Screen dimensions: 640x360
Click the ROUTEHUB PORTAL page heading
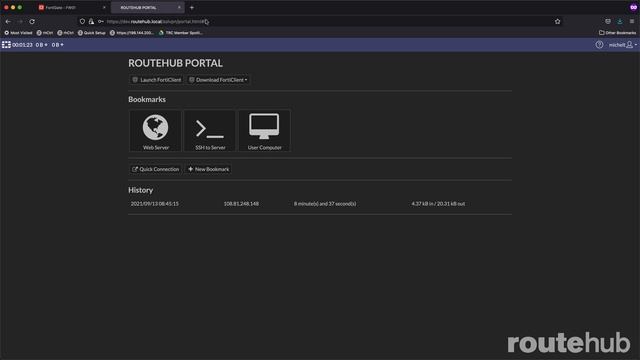pyautogui.click(x=176, y=63)
